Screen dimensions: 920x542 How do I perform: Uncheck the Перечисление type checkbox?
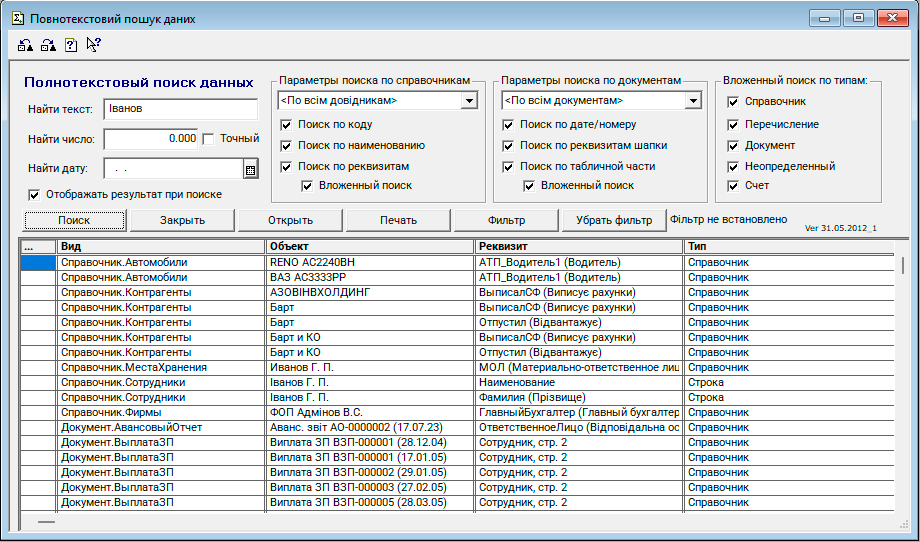point(733,124)
